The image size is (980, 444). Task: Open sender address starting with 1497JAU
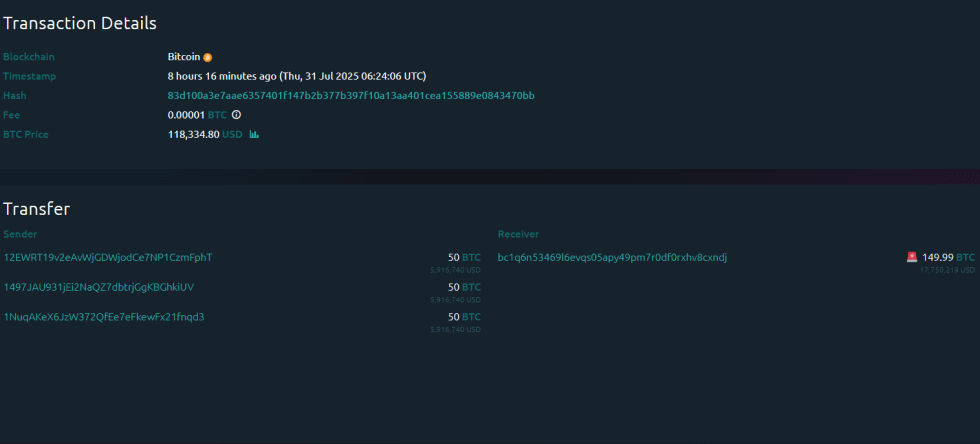[99, 287]
